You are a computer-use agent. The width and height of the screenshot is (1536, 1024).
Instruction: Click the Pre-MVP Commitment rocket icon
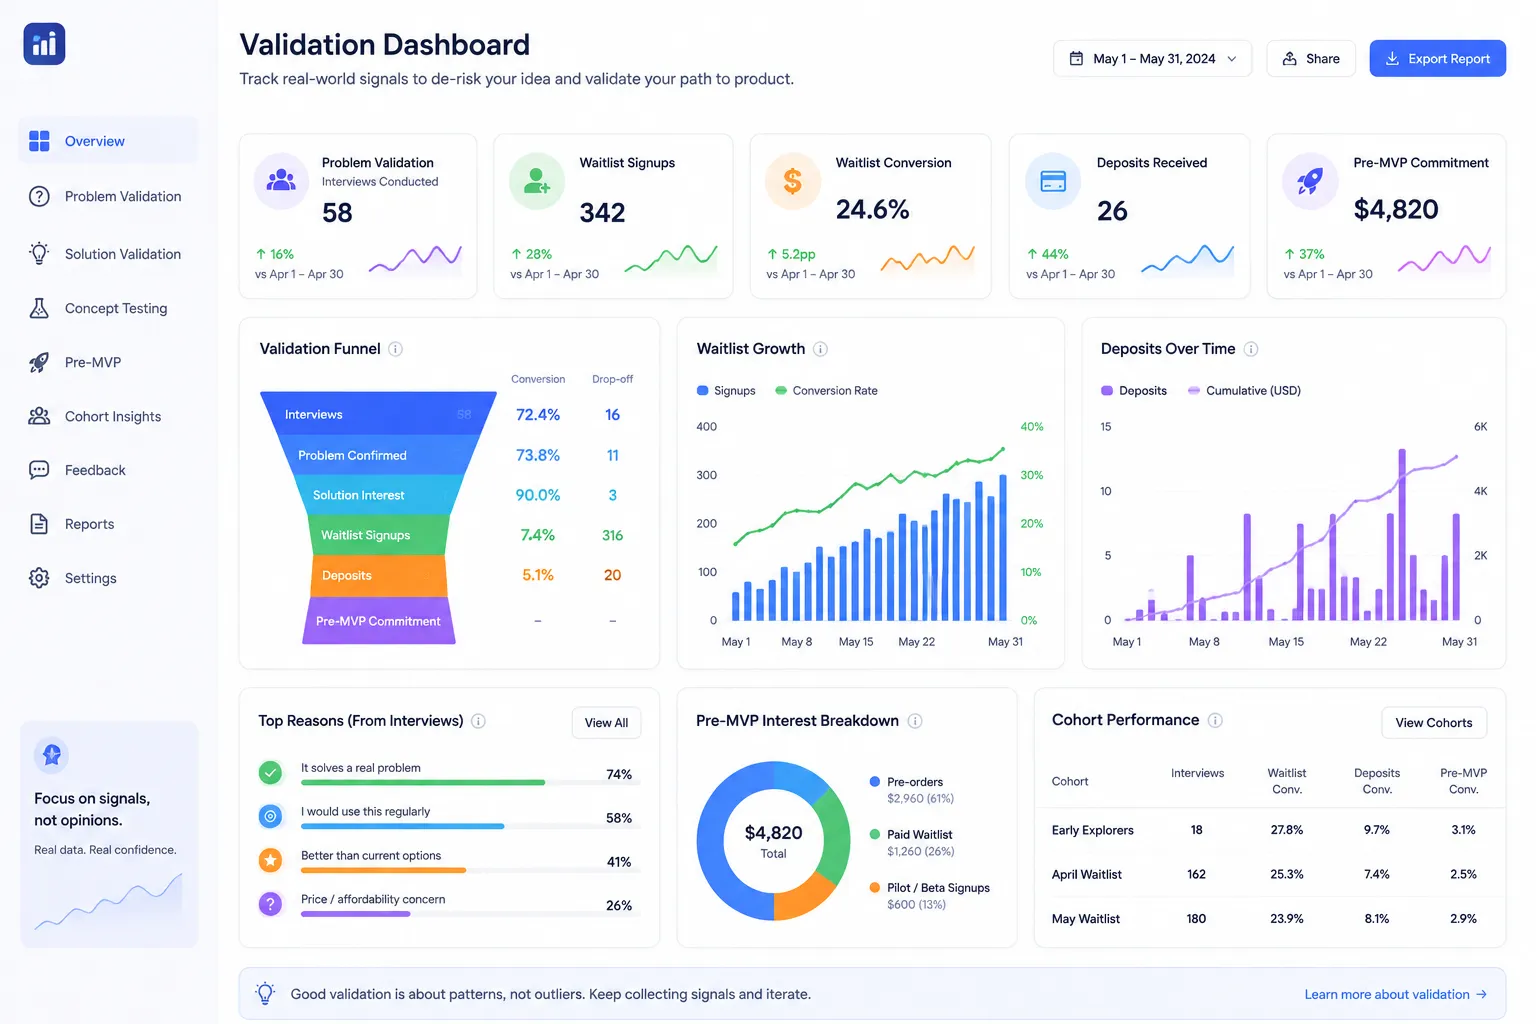1310,181
